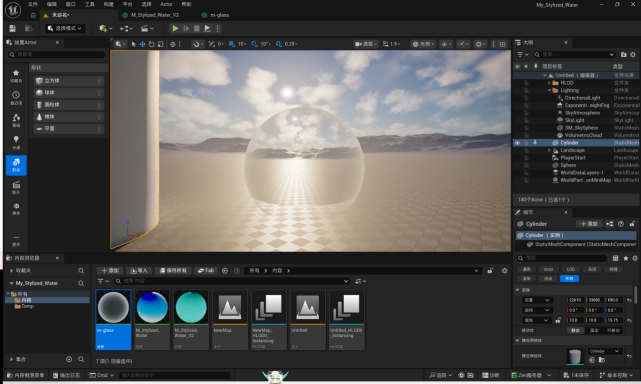641x384 pixels.
Task: Open the Blueprints toolbar dropdown icon
Action: coord(126,29)
